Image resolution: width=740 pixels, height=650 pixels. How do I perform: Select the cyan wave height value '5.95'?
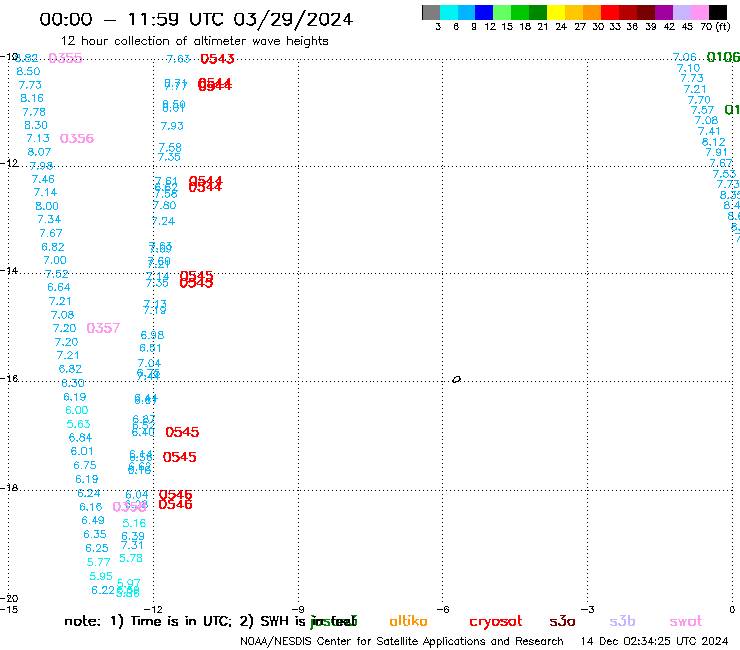coord(101,576)
